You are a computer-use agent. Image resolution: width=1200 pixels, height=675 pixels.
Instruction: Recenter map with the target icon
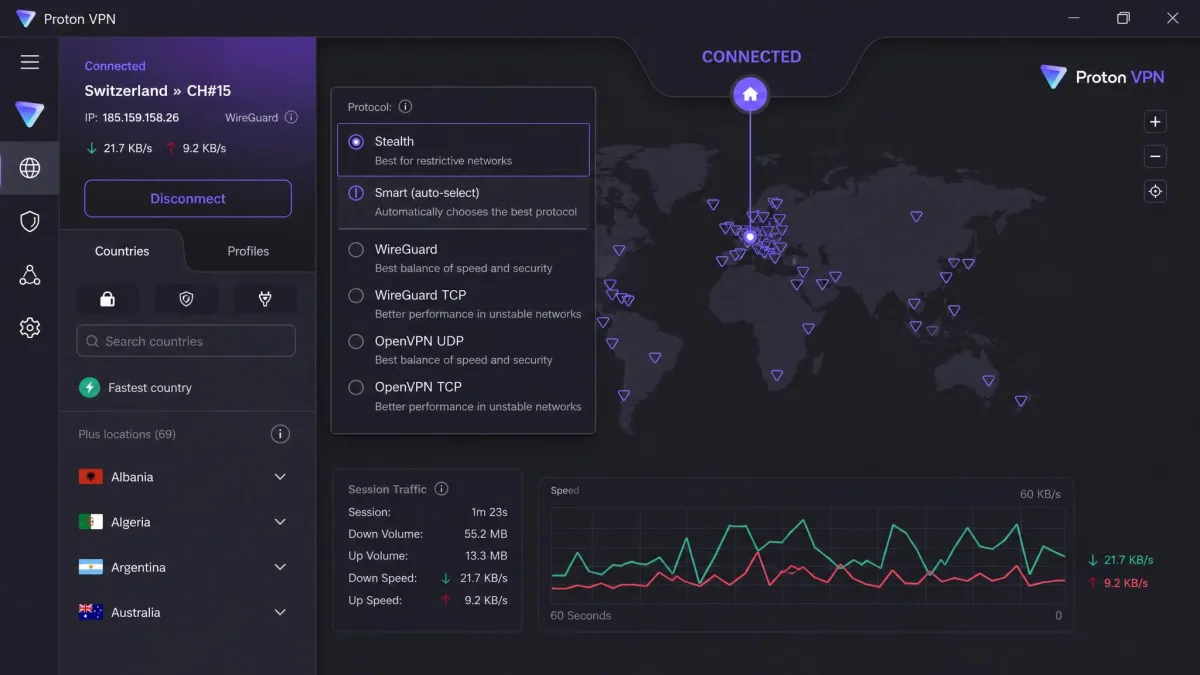pos(1155,191)
